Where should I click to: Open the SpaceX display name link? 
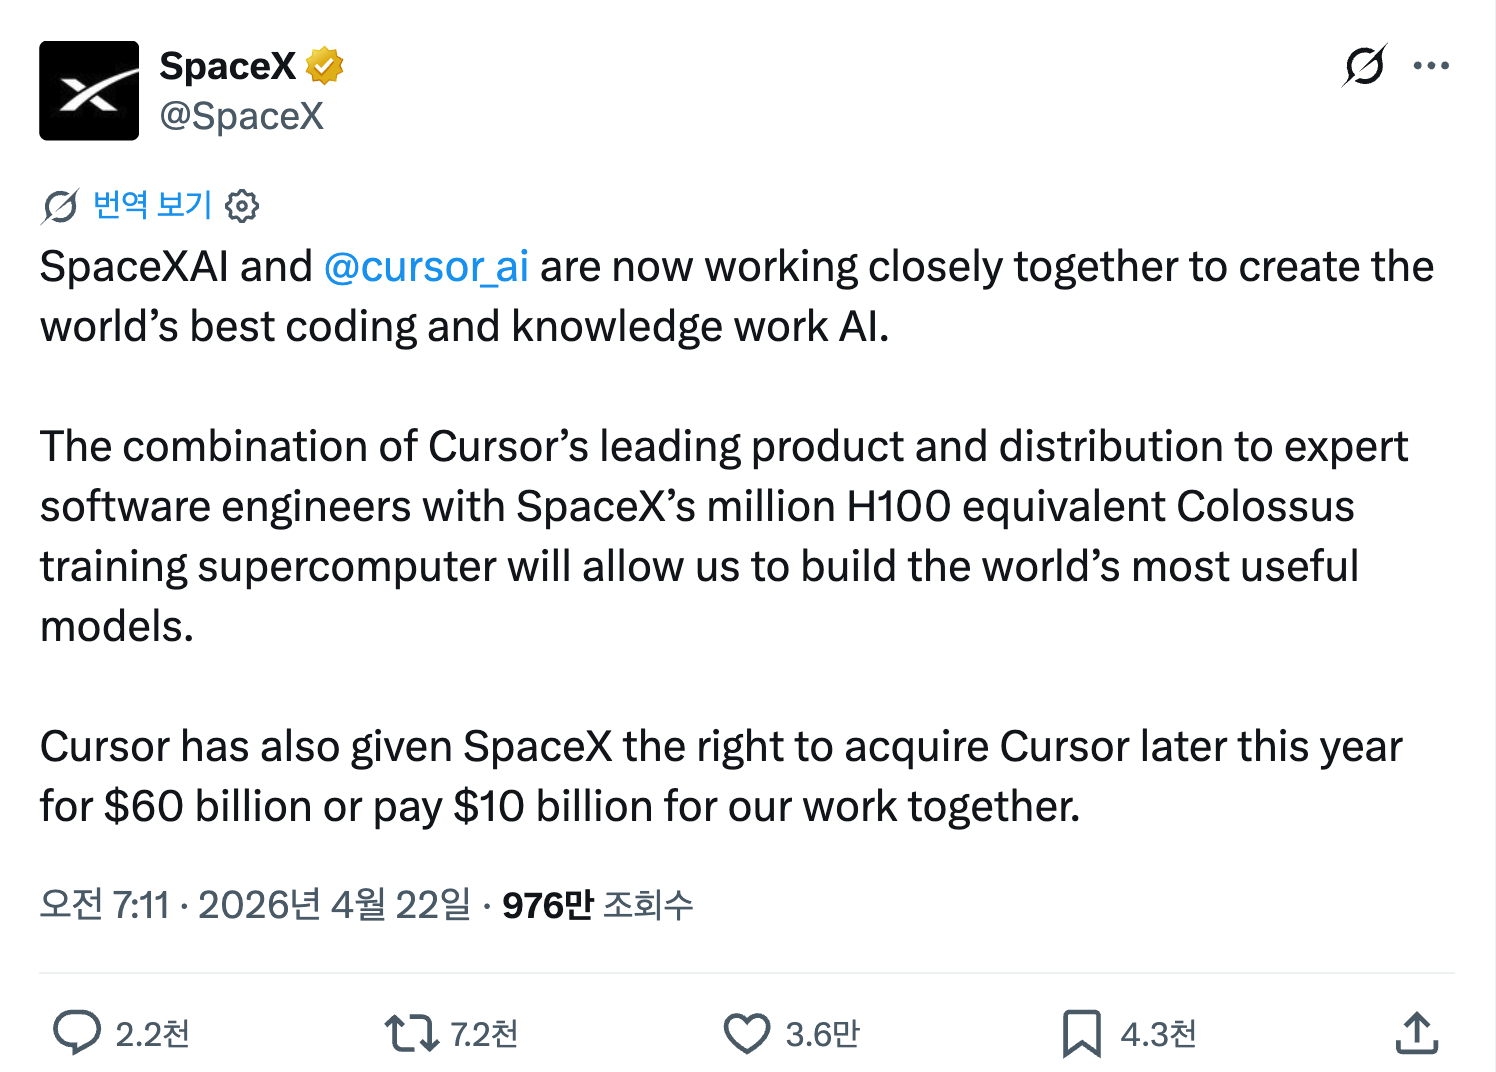(x=227, y=66)
